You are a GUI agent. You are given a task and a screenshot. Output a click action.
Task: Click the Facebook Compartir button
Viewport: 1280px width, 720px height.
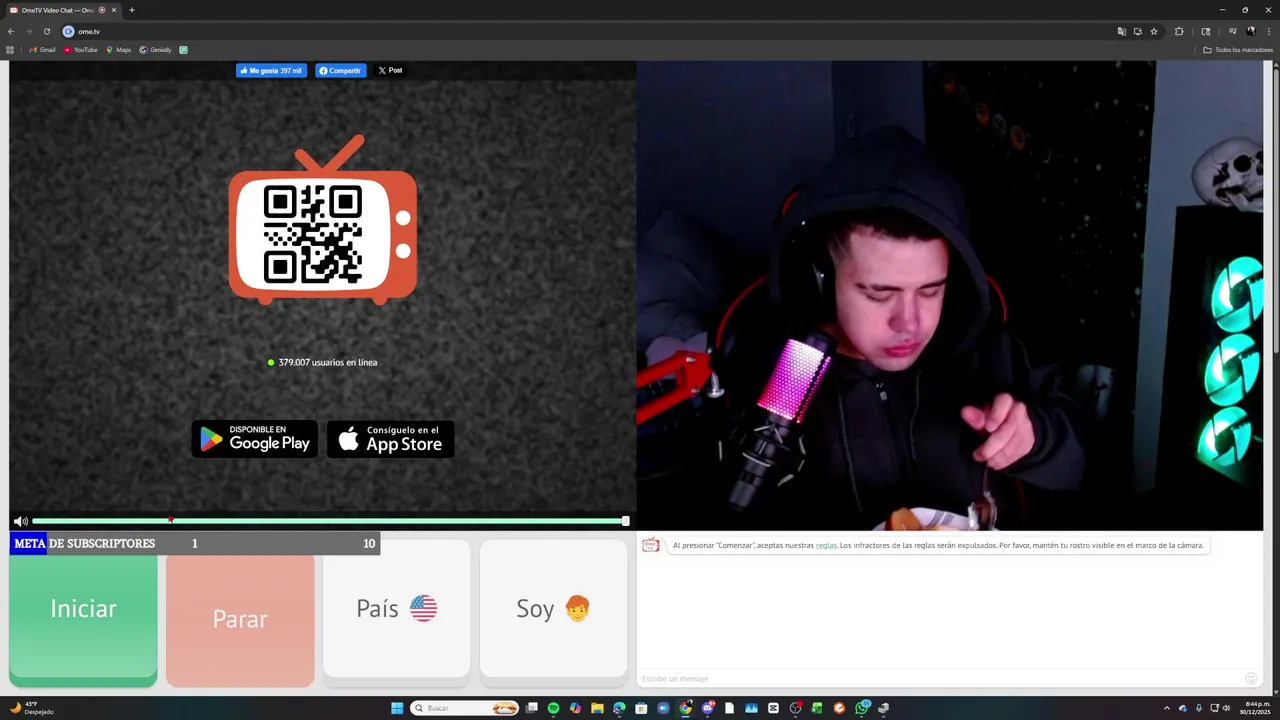click(341, 70)
